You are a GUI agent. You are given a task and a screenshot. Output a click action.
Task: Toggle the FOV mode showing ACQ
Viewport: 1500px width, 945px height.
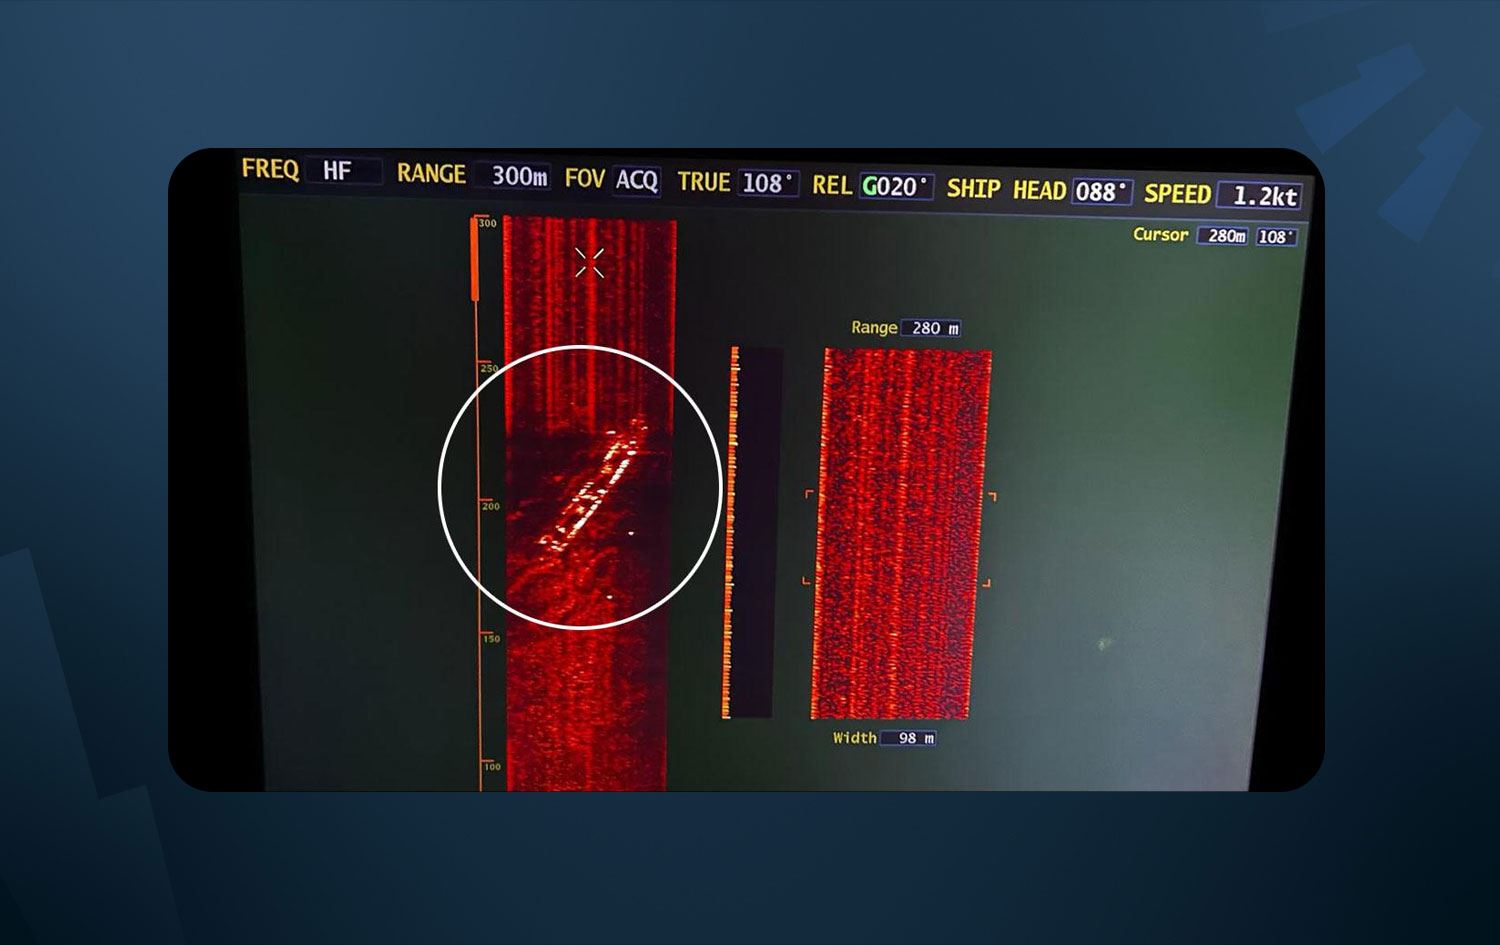(636, 180)
